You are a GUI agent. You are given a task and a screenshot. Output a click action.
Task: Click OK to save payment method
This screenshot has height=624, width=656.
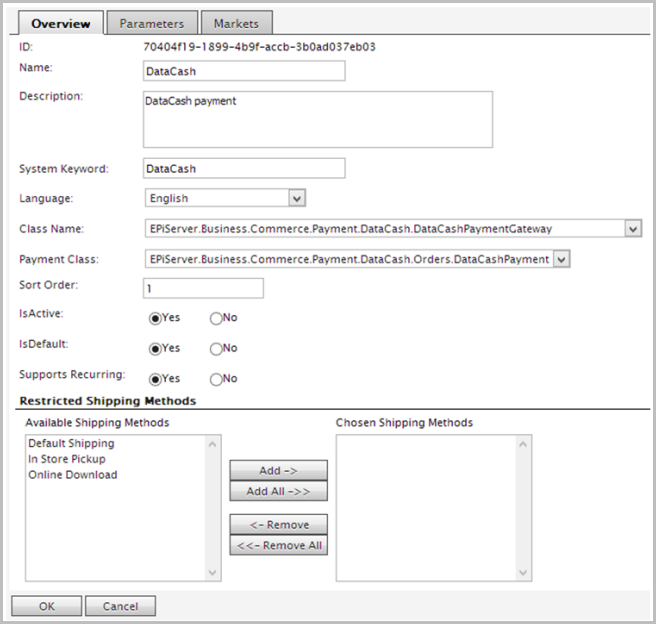(x=46, y=606)
